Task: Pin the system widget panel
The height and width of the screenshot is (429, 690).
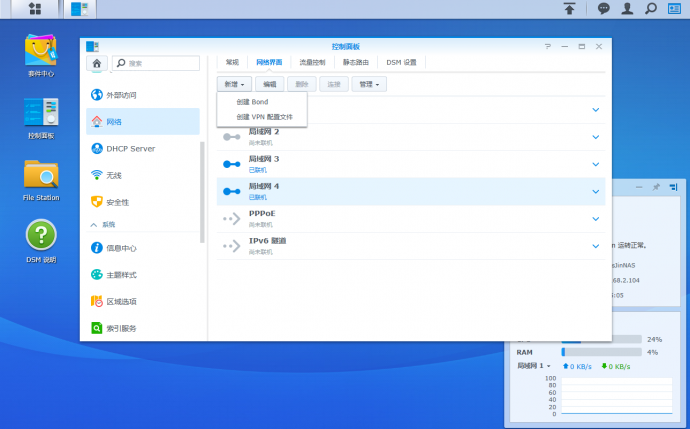Action: click(656, 187)
